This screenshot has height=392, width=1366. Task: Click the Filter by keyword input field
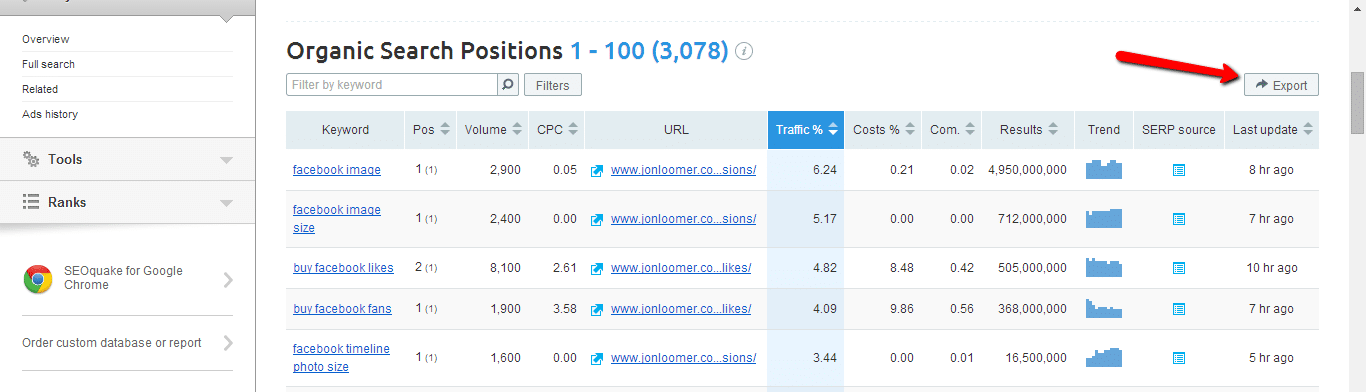click(x=392, y=85)
